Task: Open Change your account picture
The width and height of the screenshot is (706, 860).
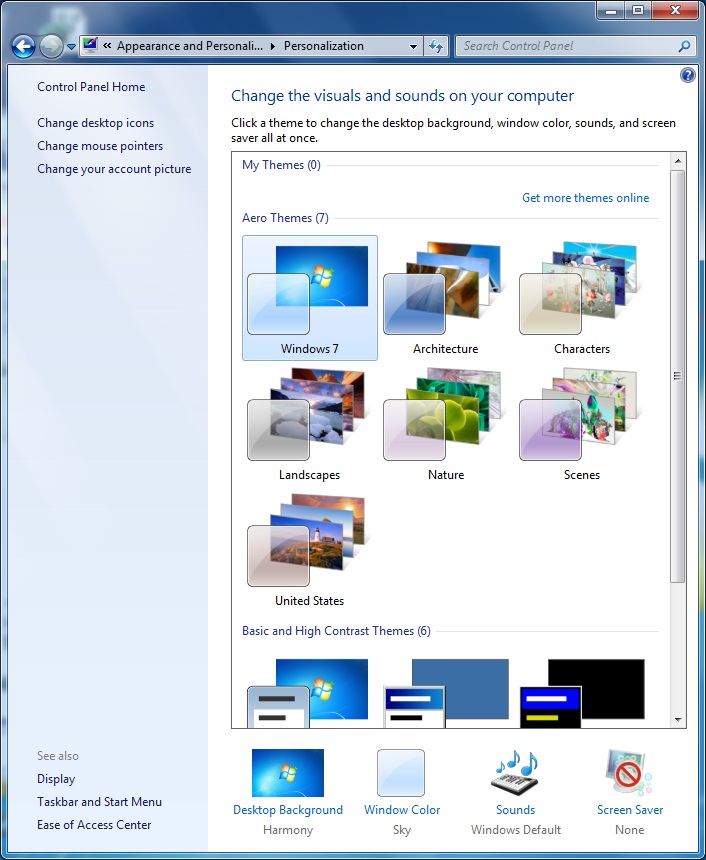Action: point(114,169)
